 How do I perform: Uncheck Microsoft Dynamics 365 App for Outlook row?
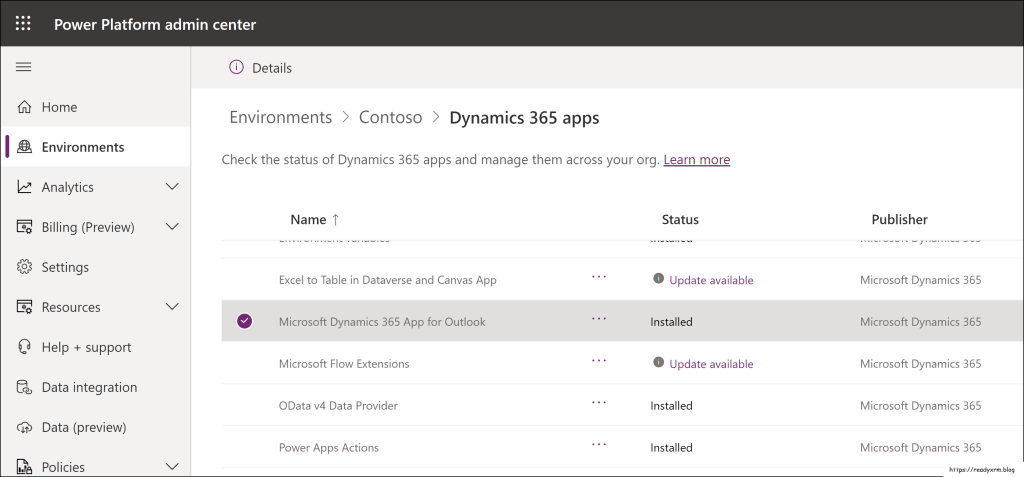[245, 321]
